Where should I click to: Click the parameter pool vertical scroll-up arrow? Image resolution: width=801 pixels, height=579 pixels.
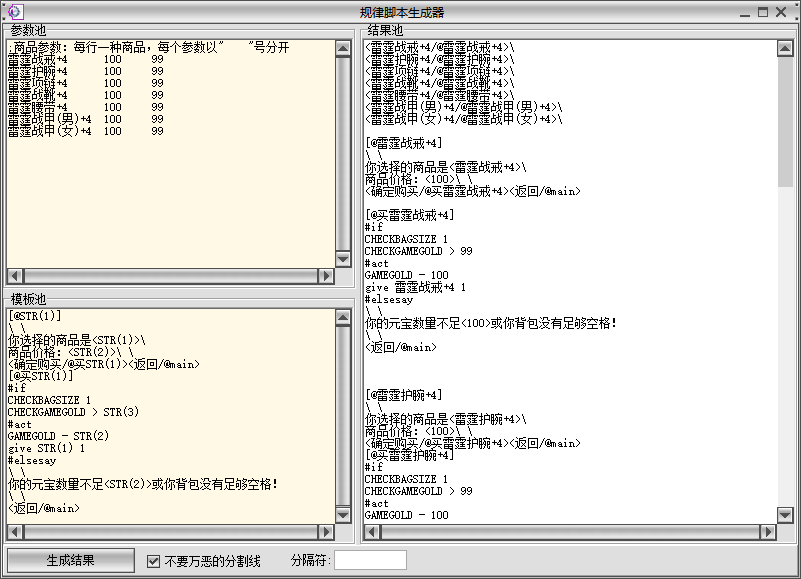coord(343,47)
